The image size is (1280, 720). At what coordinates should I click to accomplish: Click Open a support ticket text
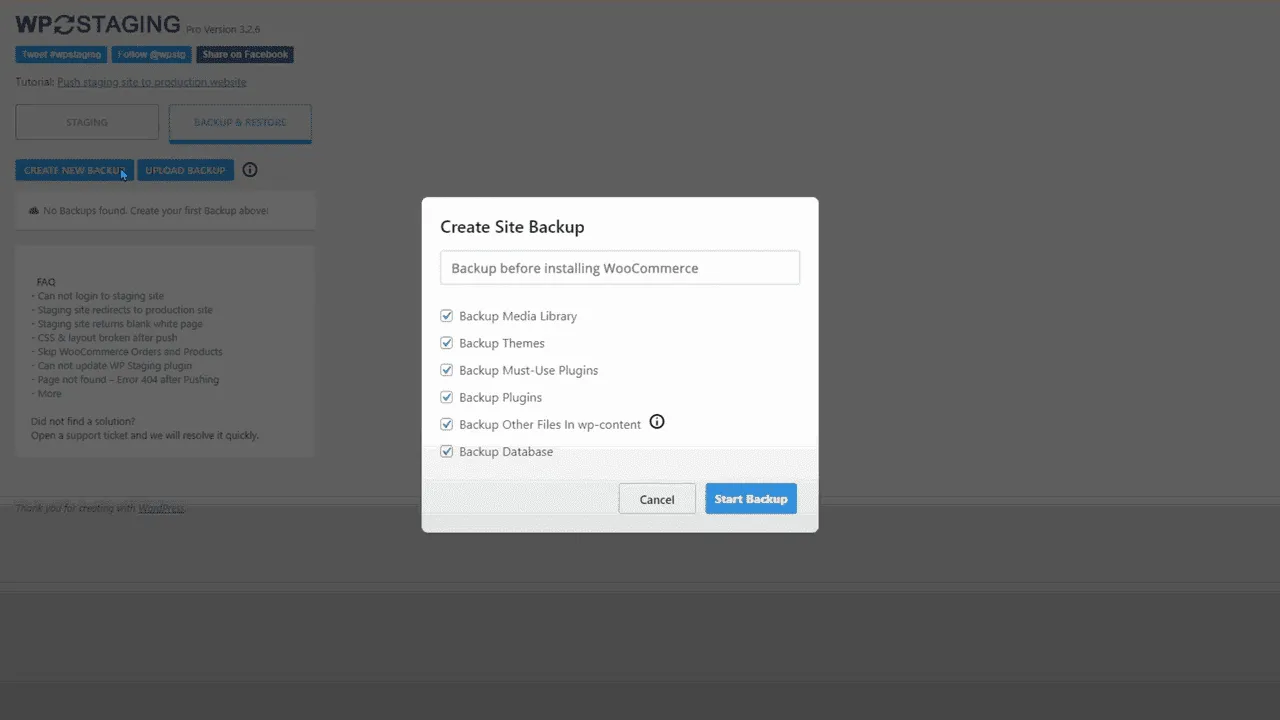(76, 436)
